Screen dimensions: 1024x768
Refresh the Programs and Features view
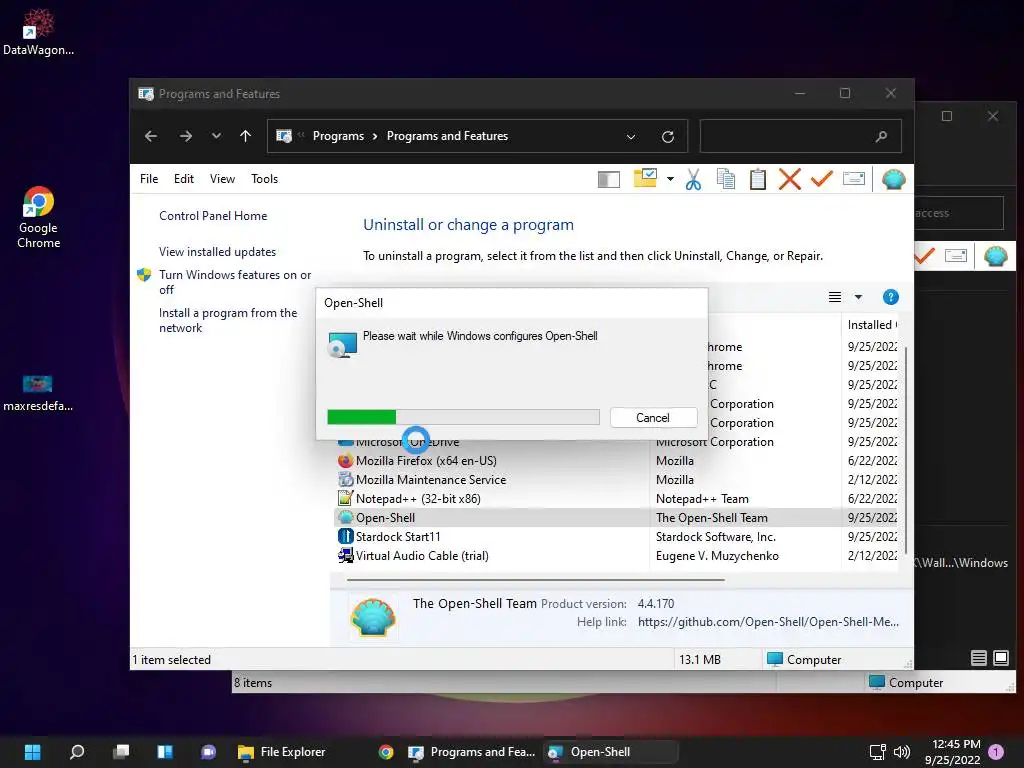click(667, 136)
